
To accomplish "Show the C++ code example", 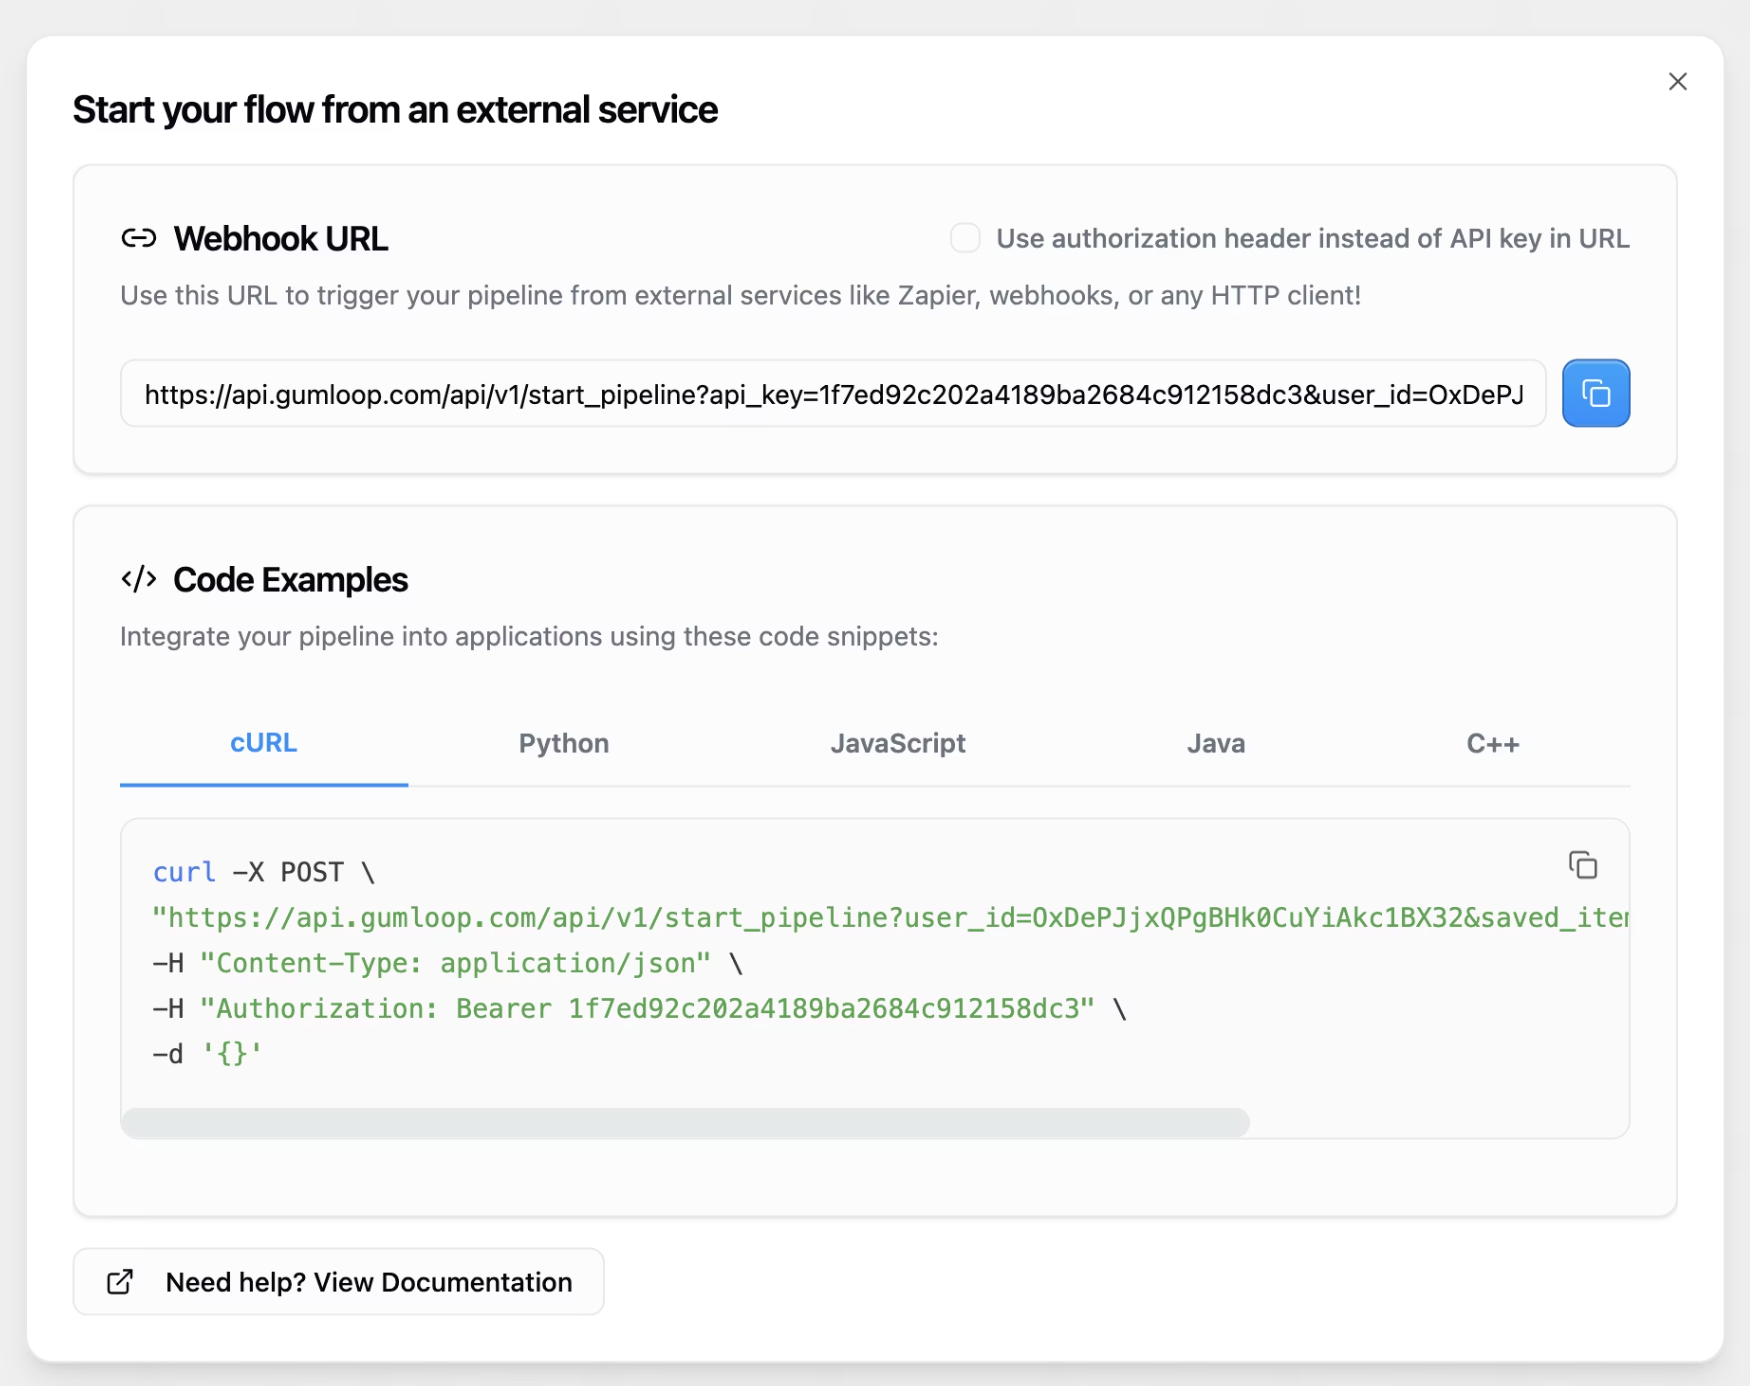I will click(x=1492, y=744).
